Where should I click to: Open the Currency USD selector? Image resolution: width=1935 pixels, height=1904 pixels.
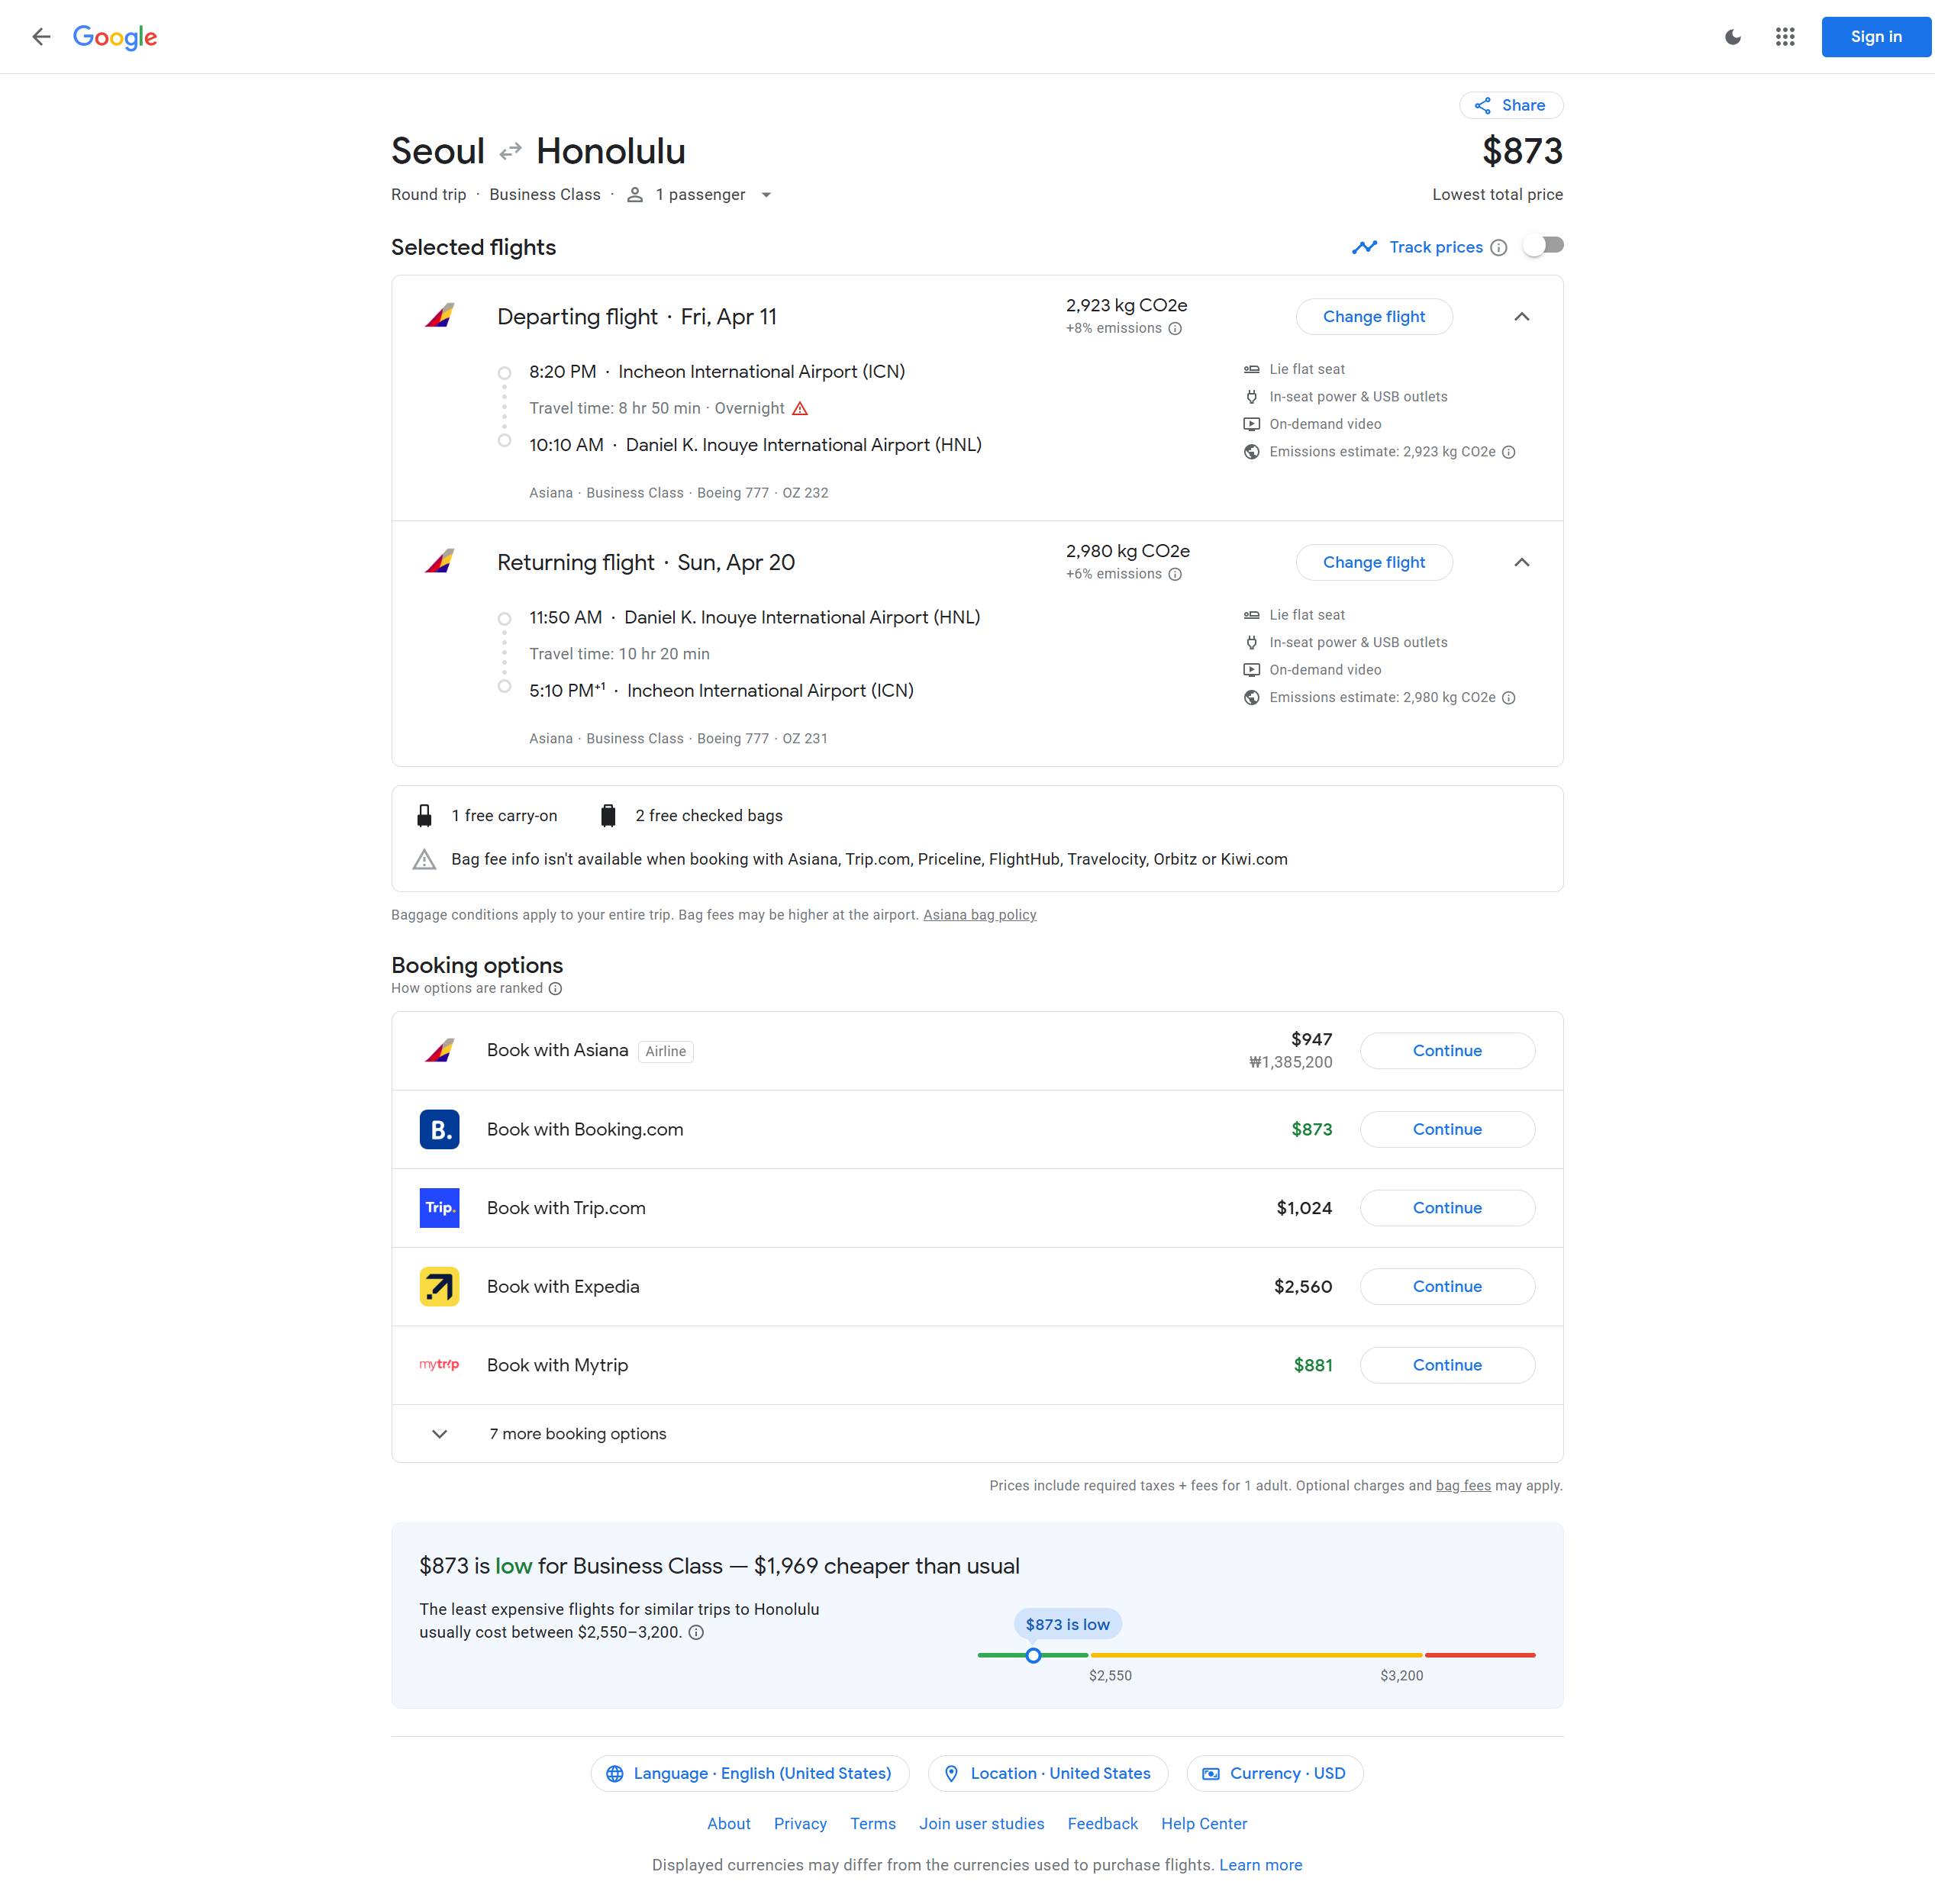[x=1274, y=1773]
